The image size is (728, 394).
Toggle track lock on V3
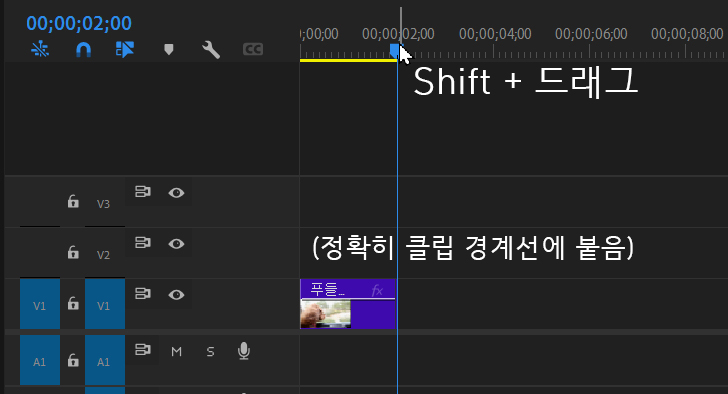point(73,201)
